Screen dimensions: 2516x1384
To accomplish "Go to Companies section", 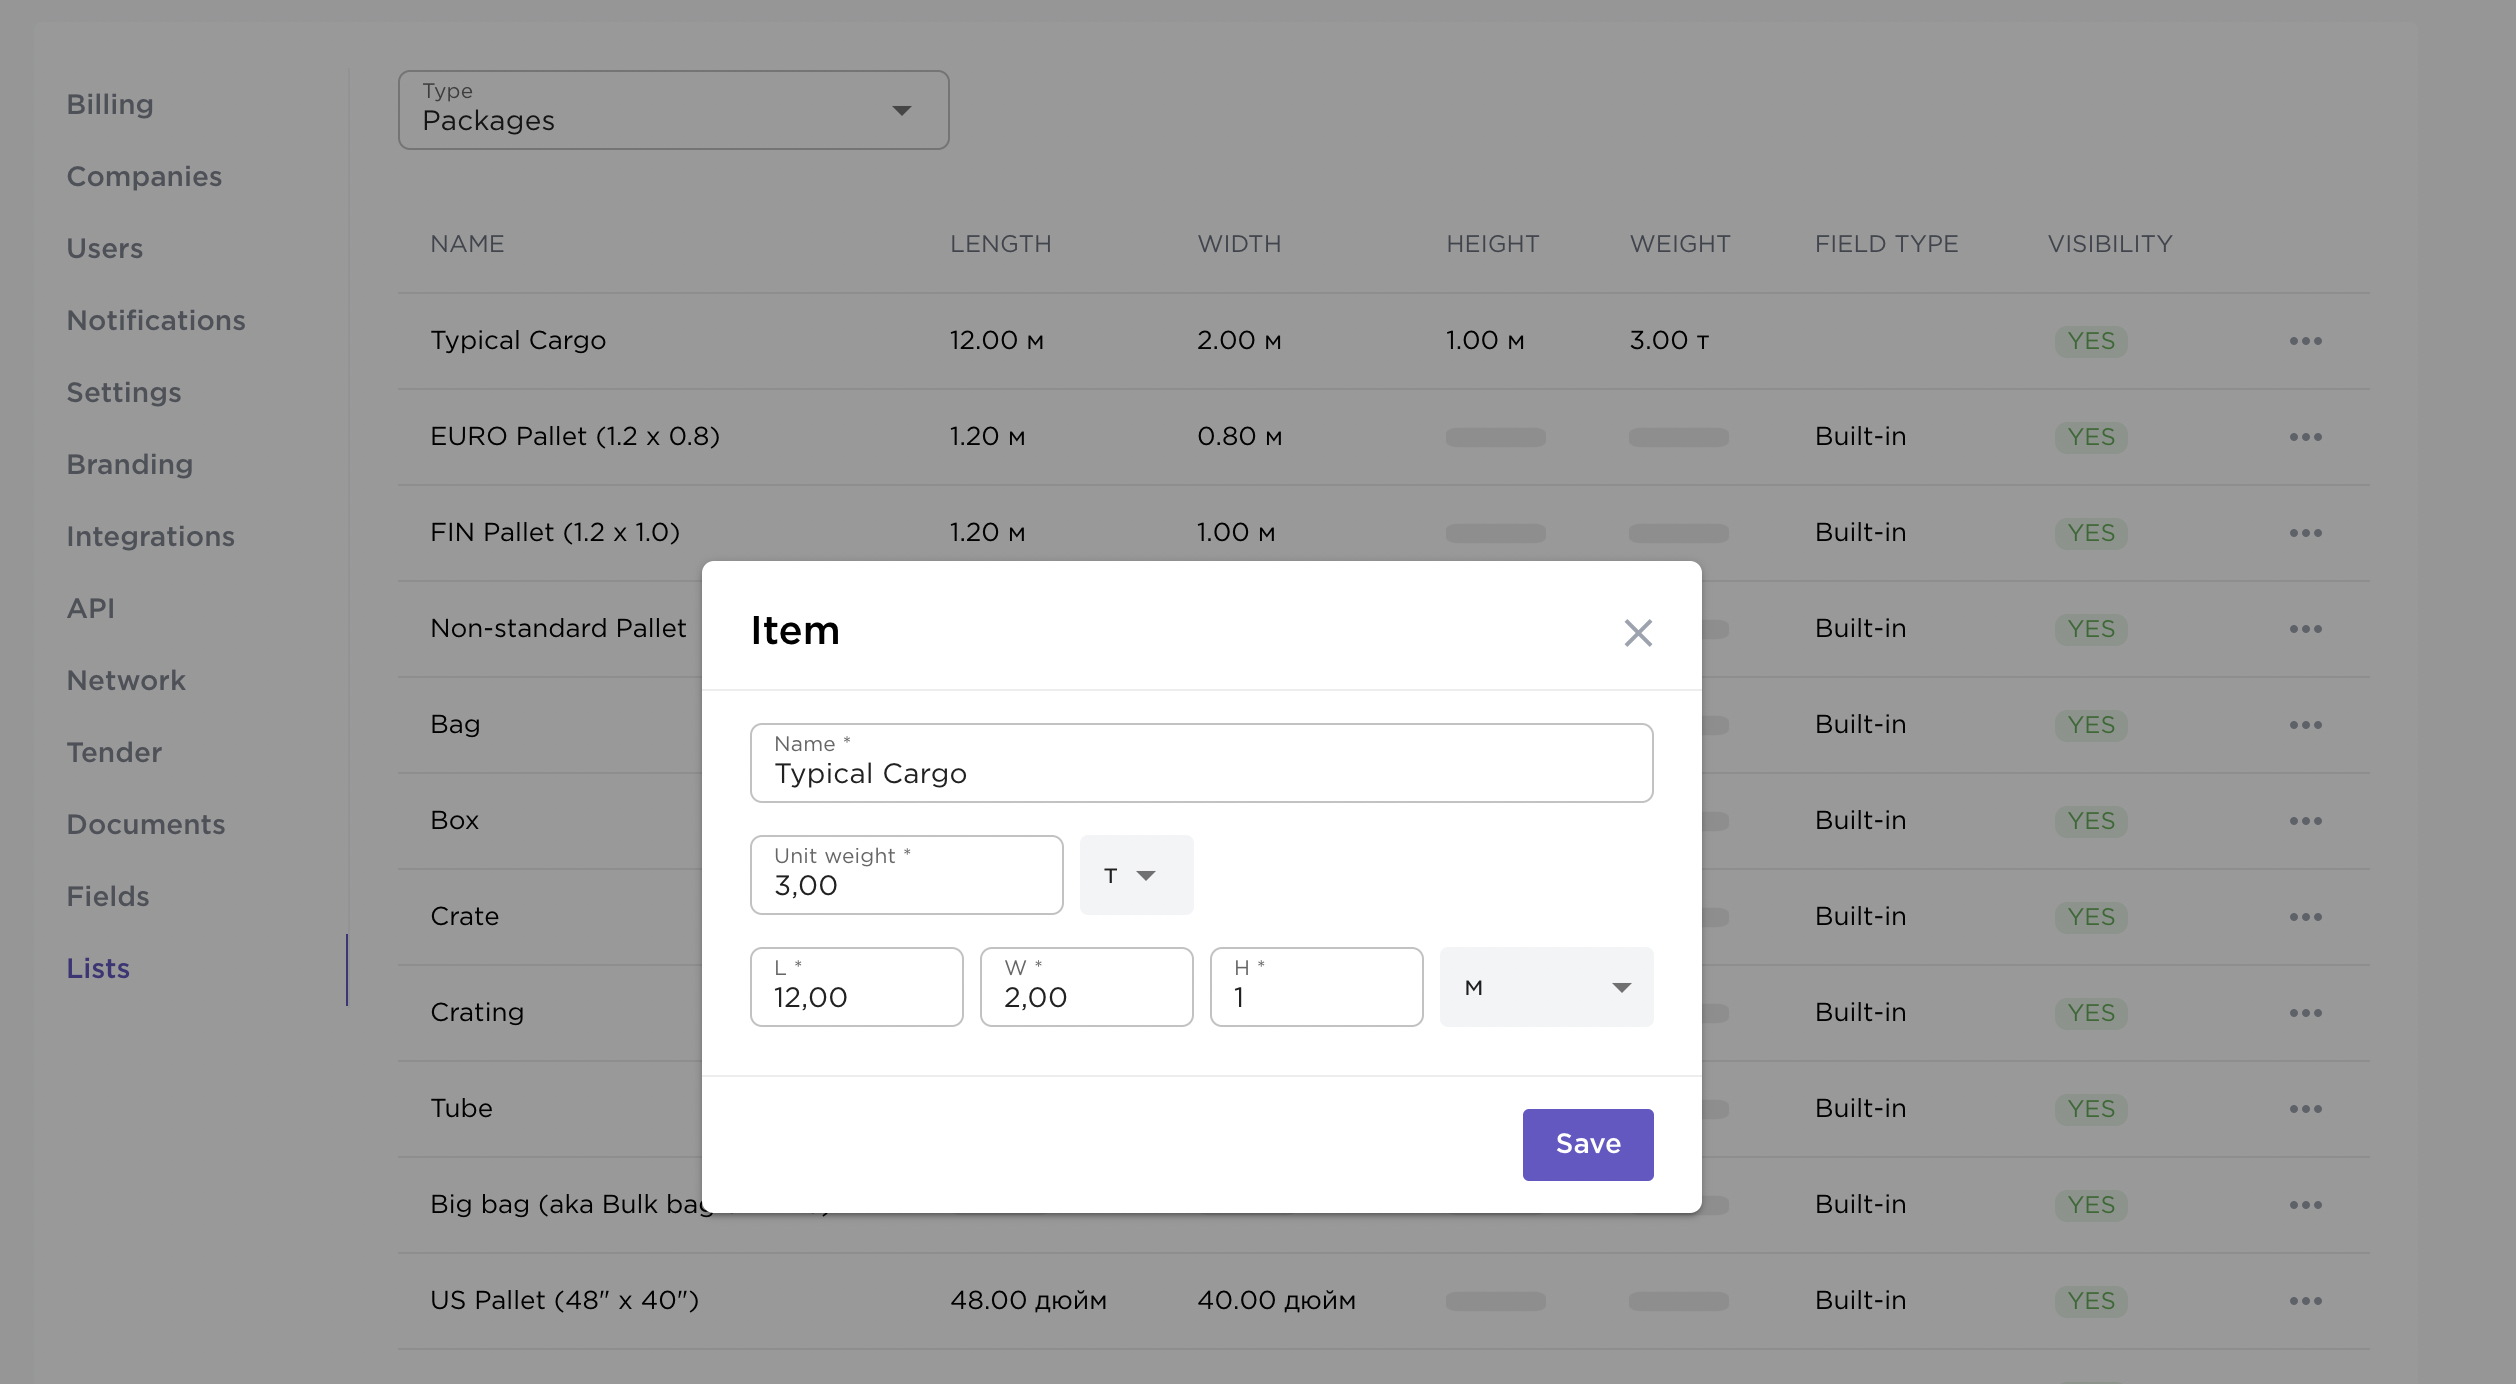I will pyautogui.click(x=144, y=176).
